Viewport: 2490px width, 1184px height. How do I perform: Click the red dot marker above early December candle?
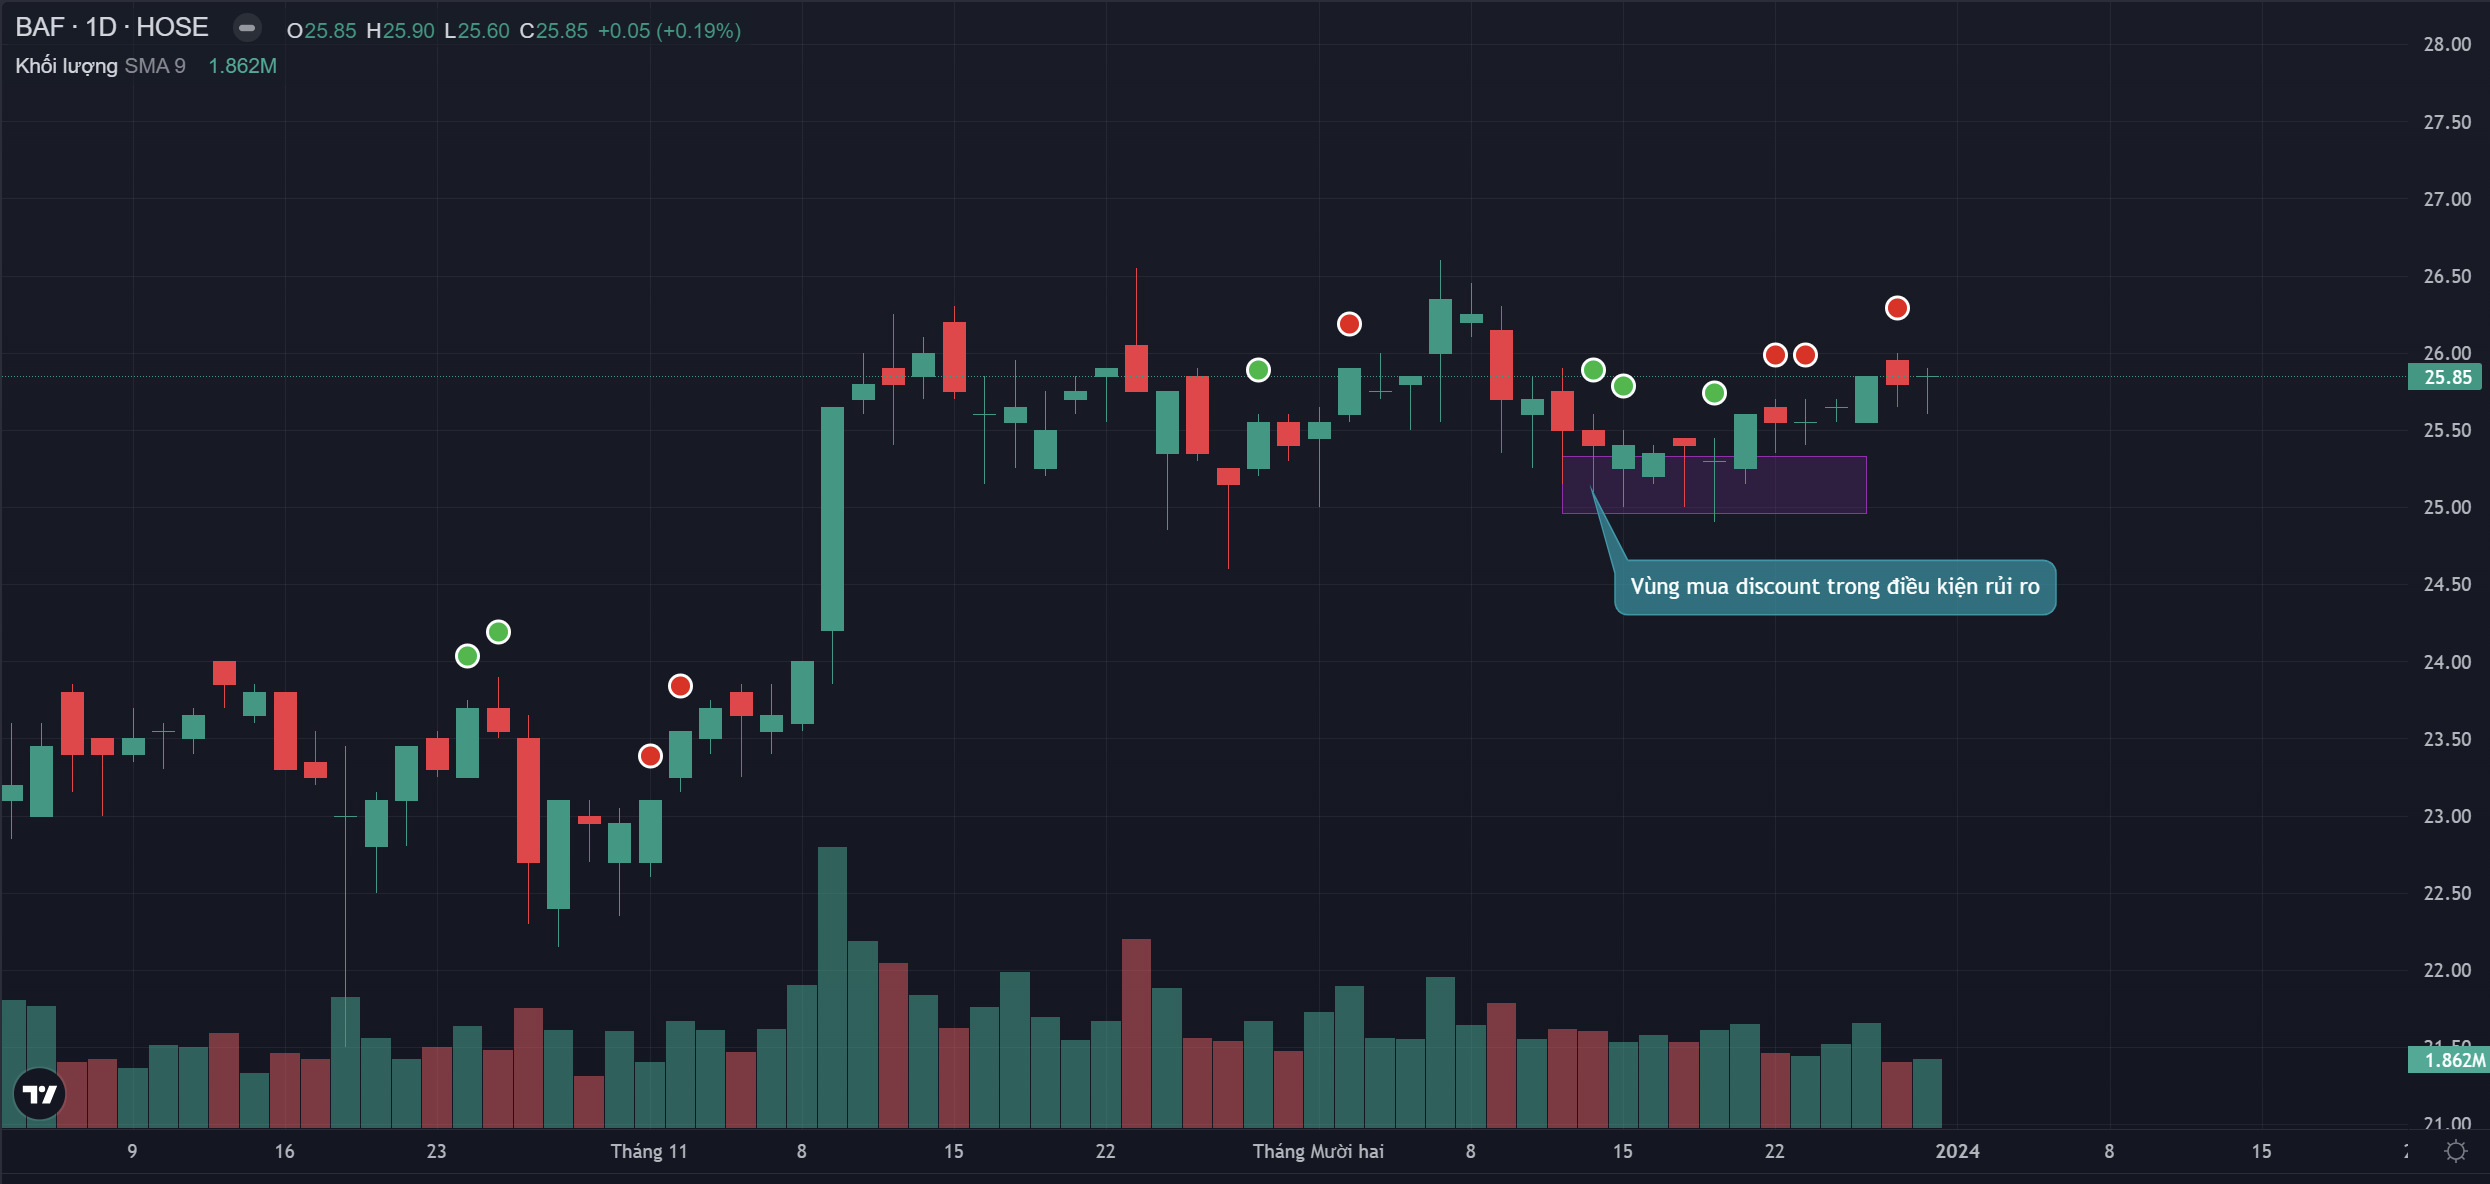pyautogui.click(x=1349, y=324)
